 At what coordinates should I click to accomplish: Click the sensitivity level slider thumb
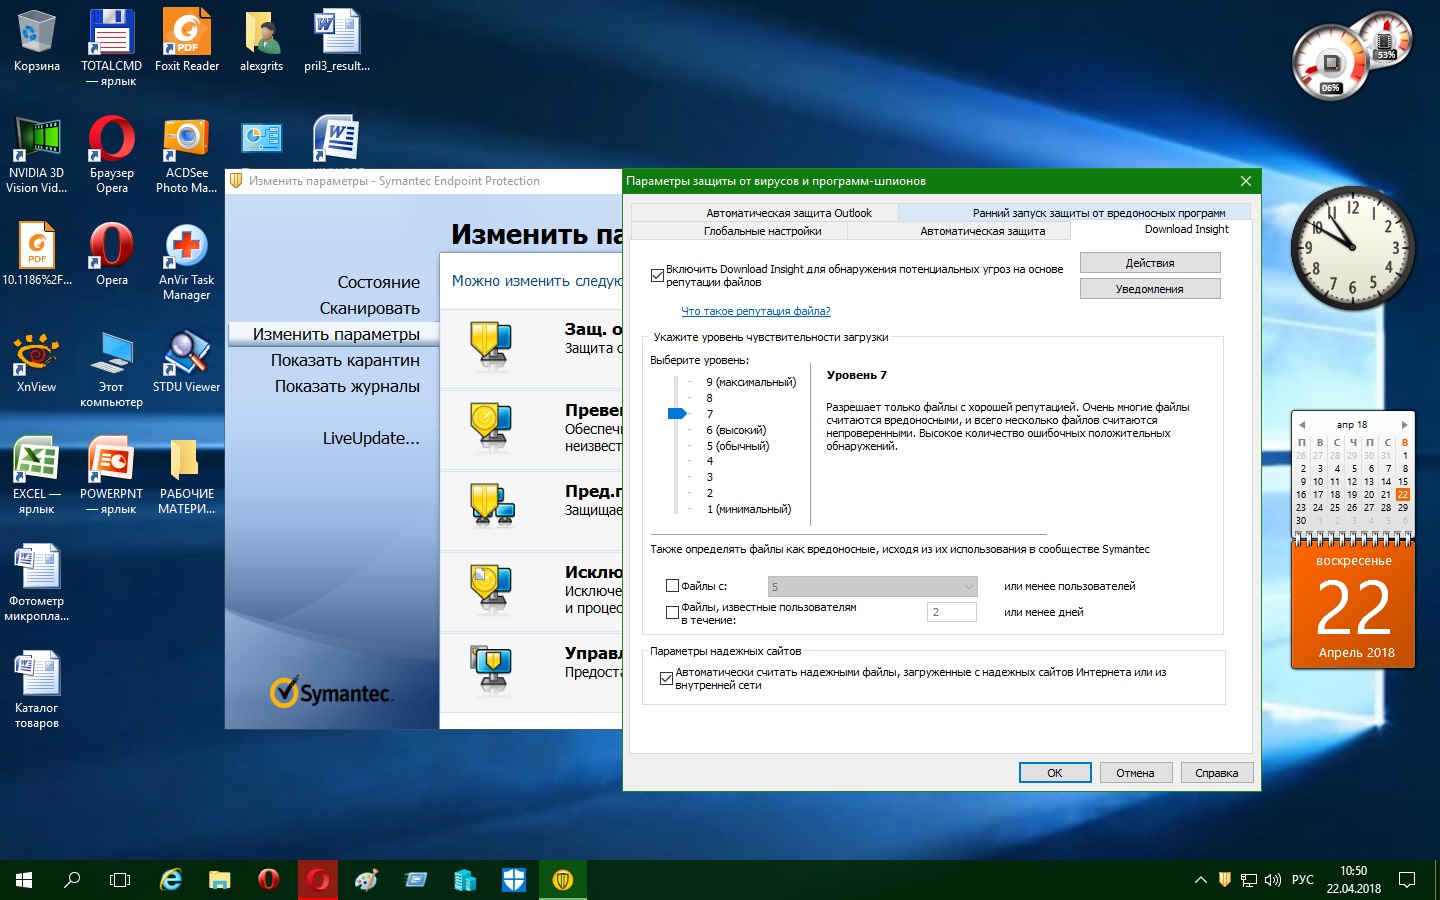678,413
